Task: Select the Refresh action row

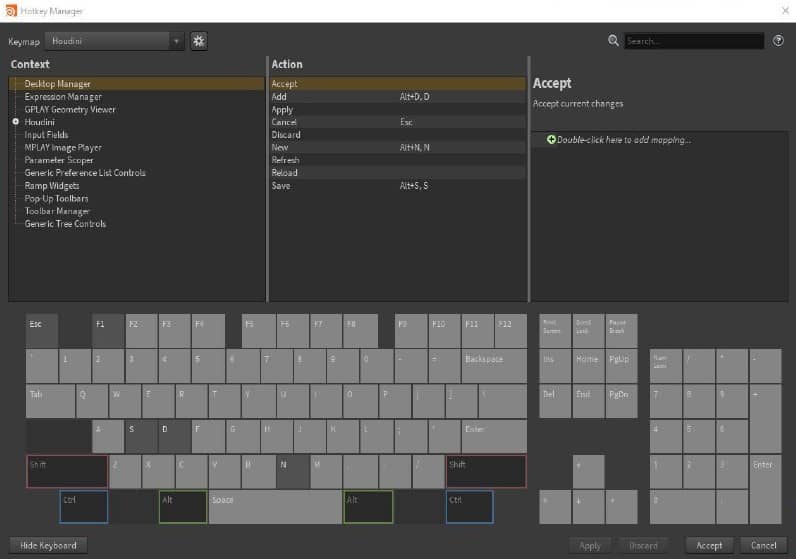Action: [x=285, y=160]
